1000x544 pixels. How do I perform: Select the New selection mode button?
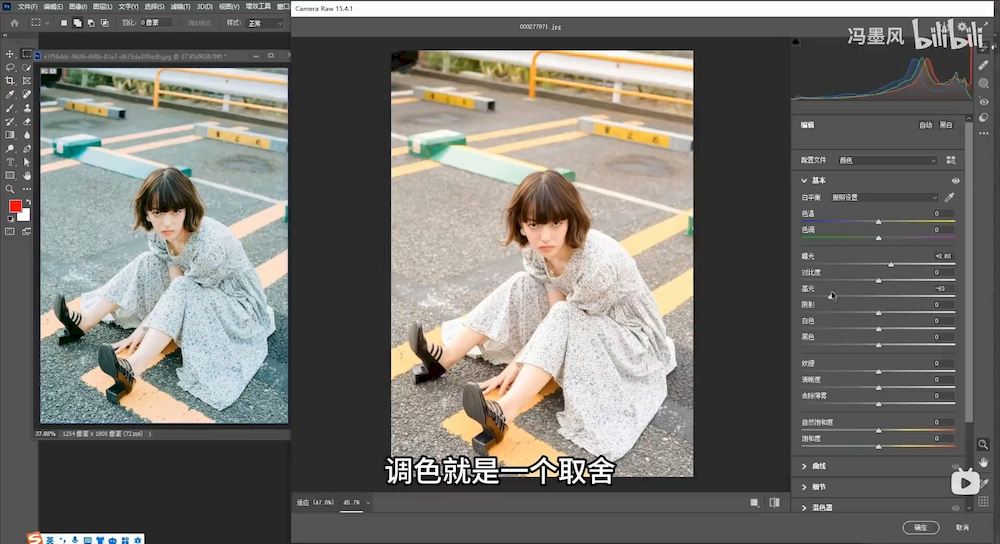pos(64,23)
